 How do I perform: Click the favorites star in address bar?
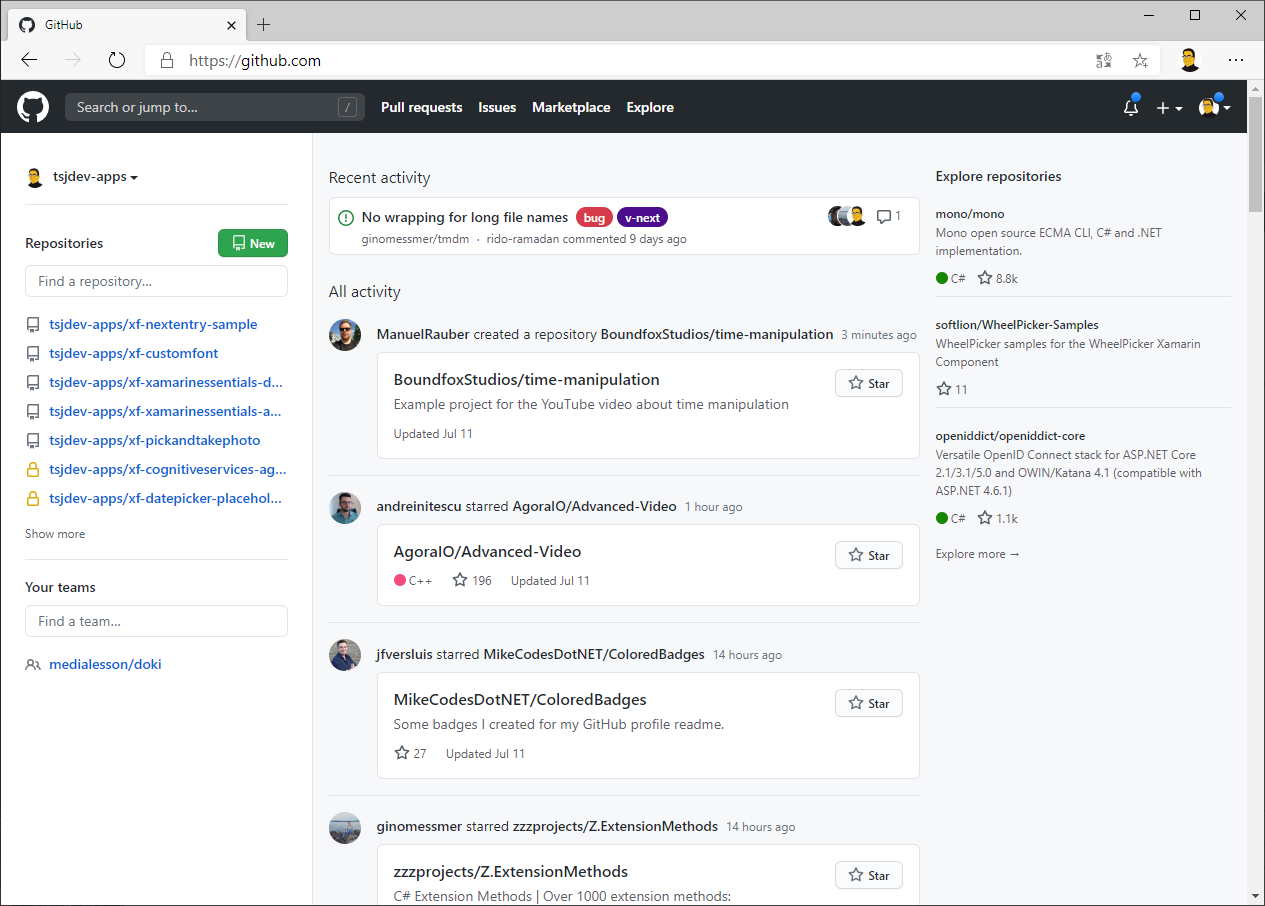(x=1140, y=60)
